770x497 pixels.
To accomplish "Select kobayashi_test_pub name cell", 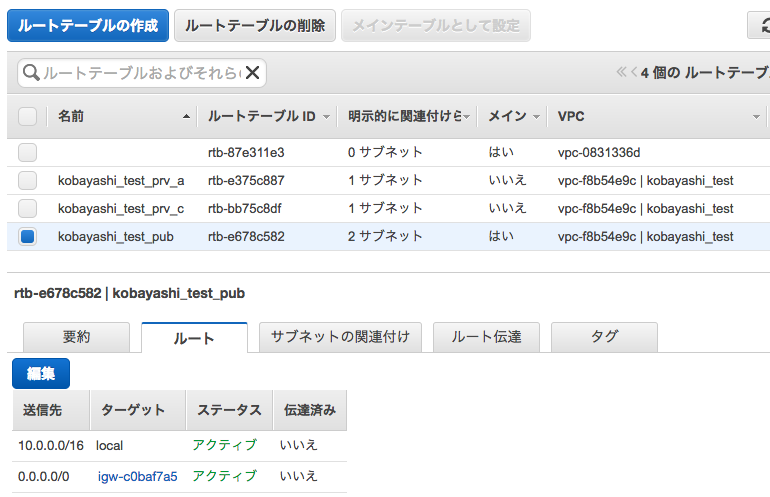I will pyautogui.click(x=116, y=237).
